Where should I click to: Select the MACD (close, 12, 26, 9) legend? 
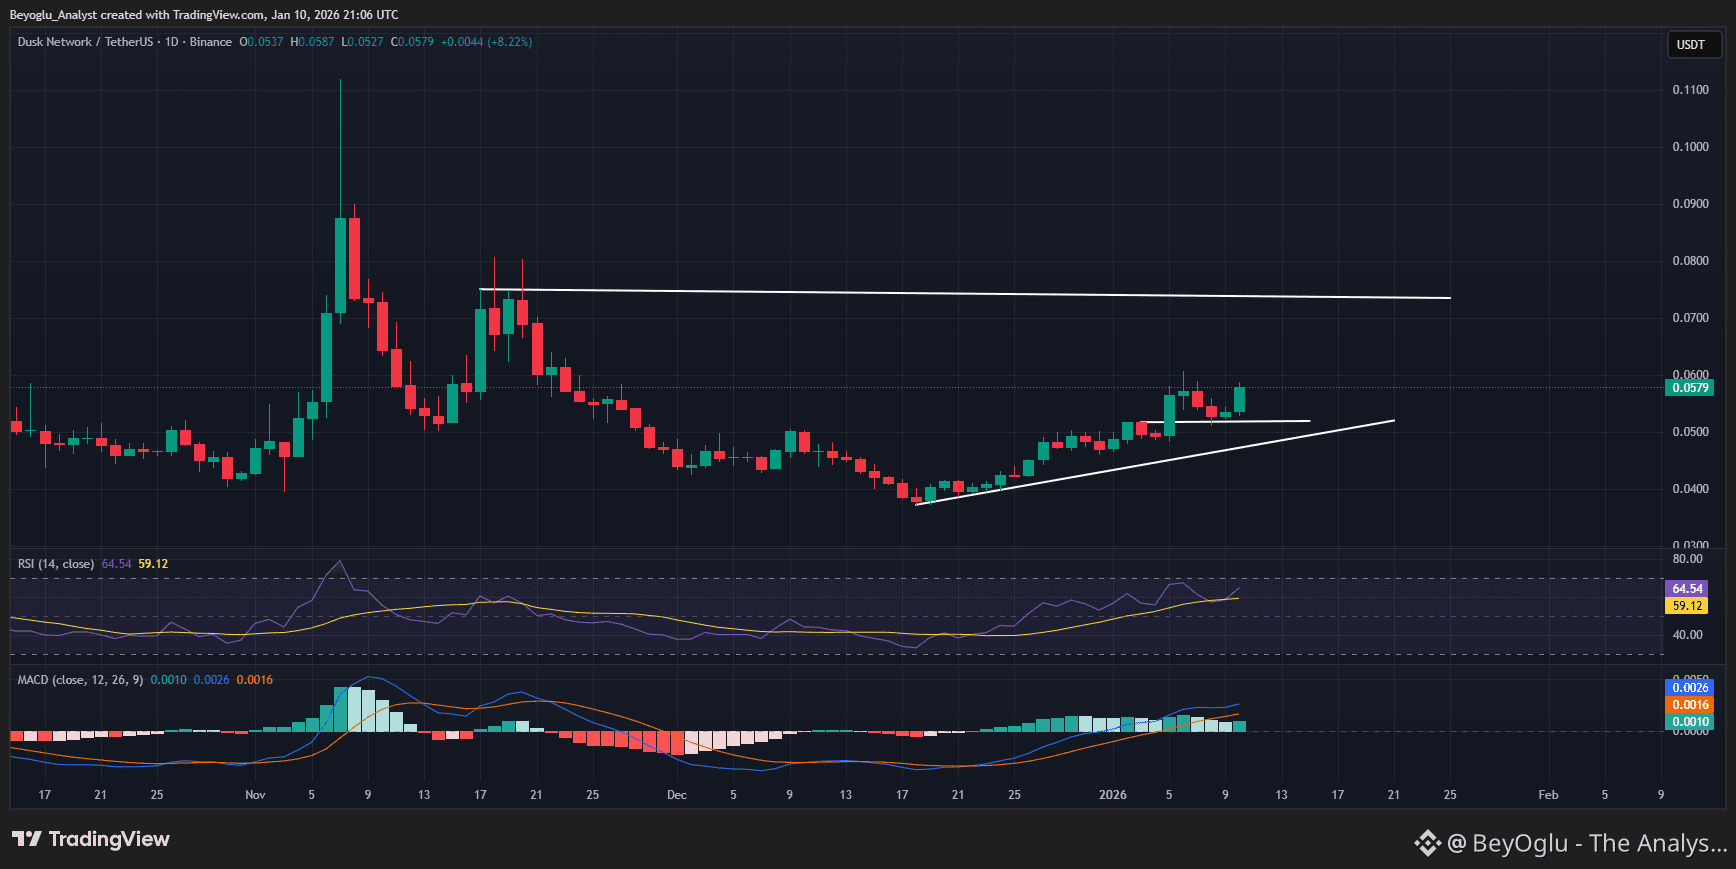[81, 680]
